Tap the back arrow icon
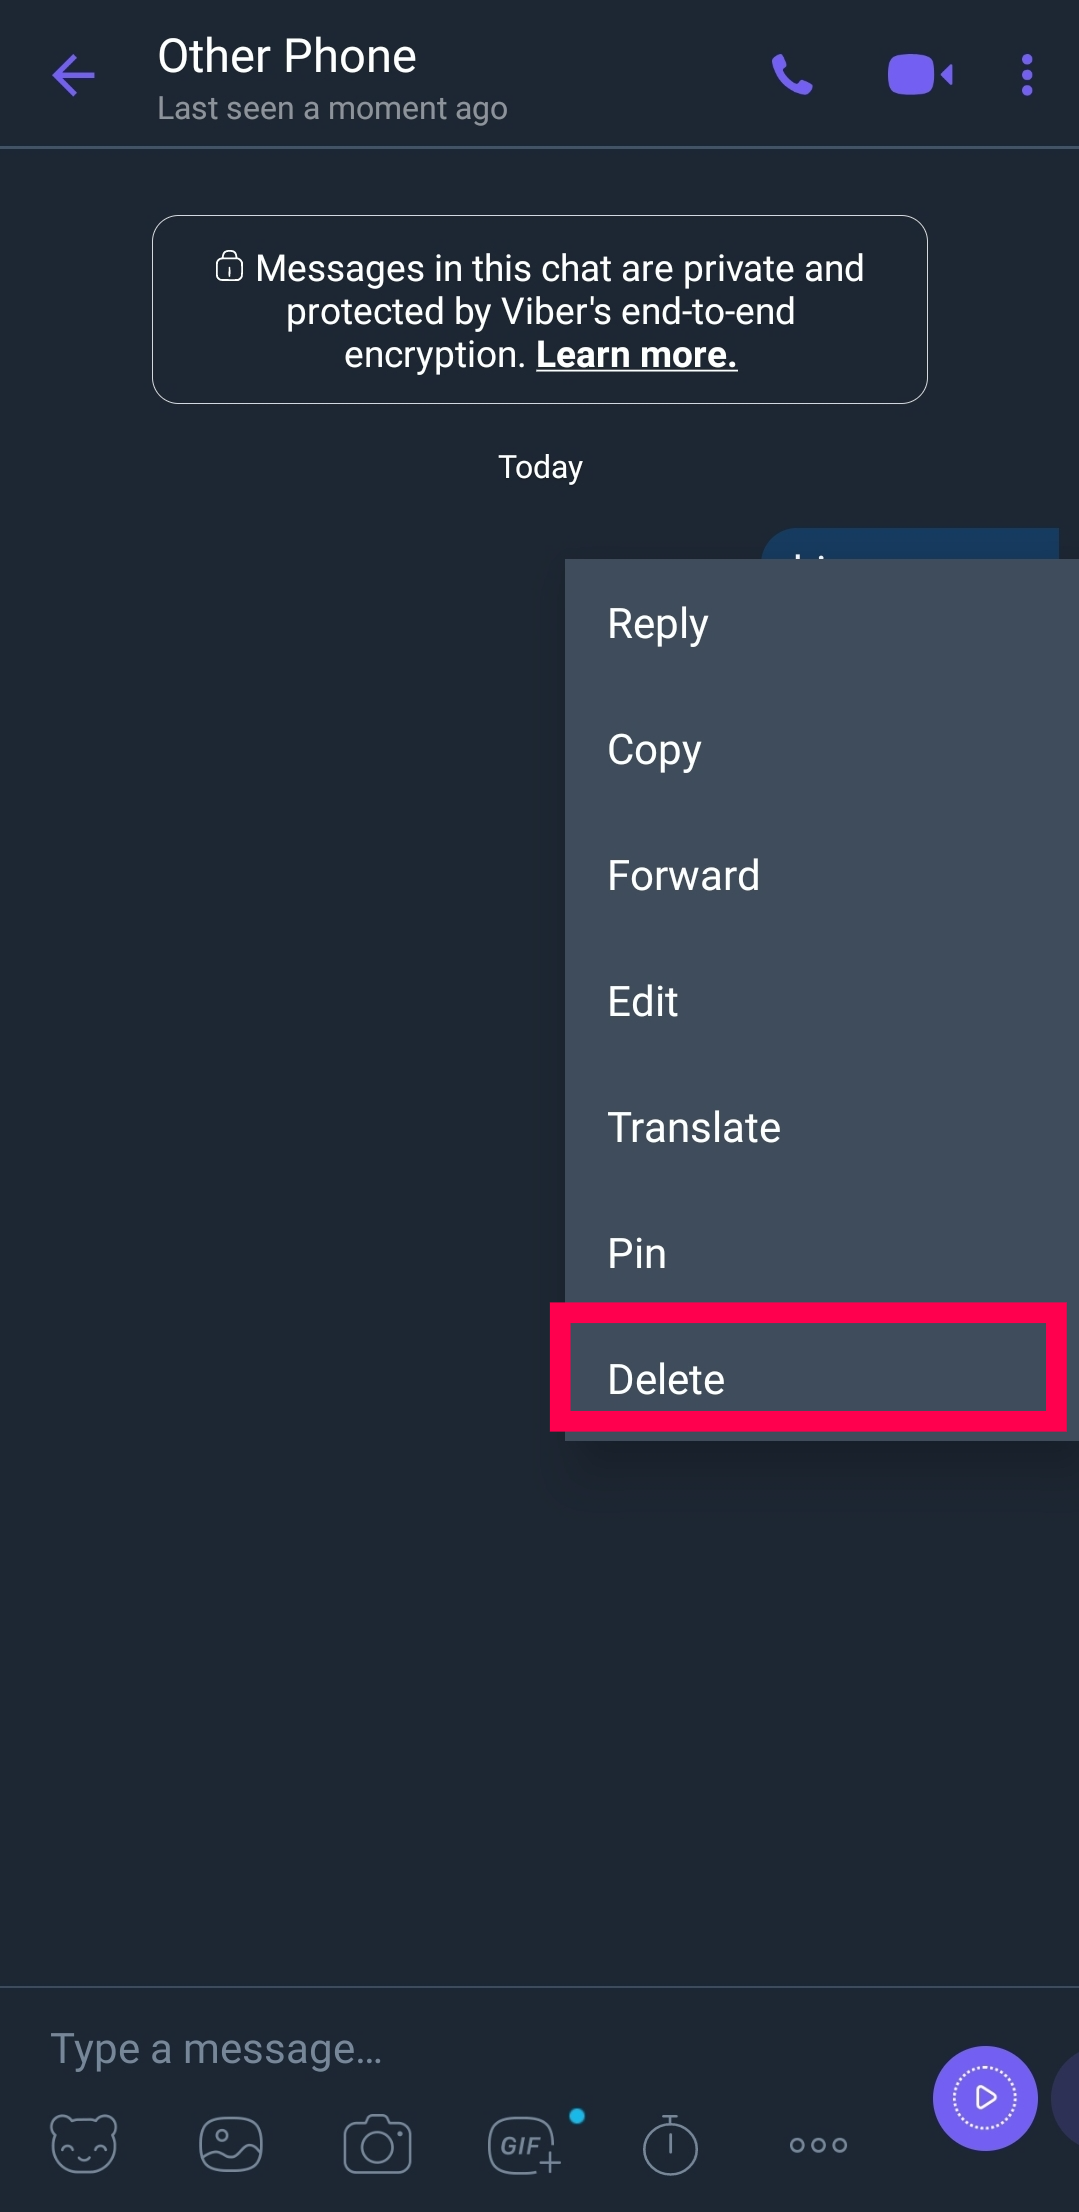 point(73,76)
